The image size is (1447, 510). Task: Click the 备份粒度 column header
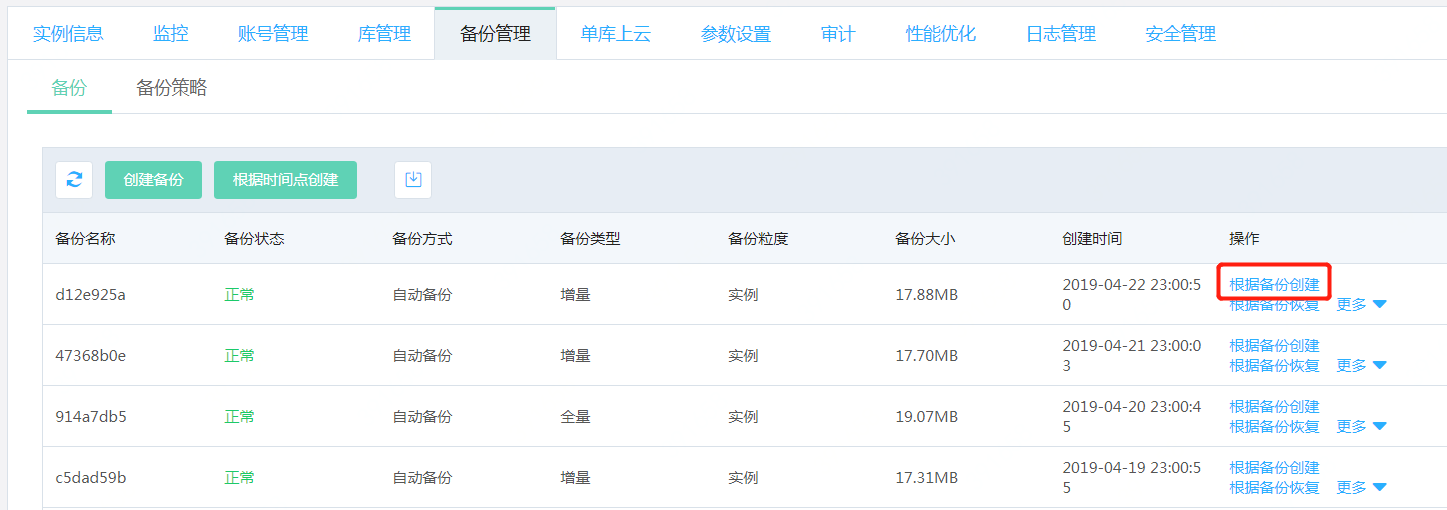pyautogui.click(x=758, y=239)
